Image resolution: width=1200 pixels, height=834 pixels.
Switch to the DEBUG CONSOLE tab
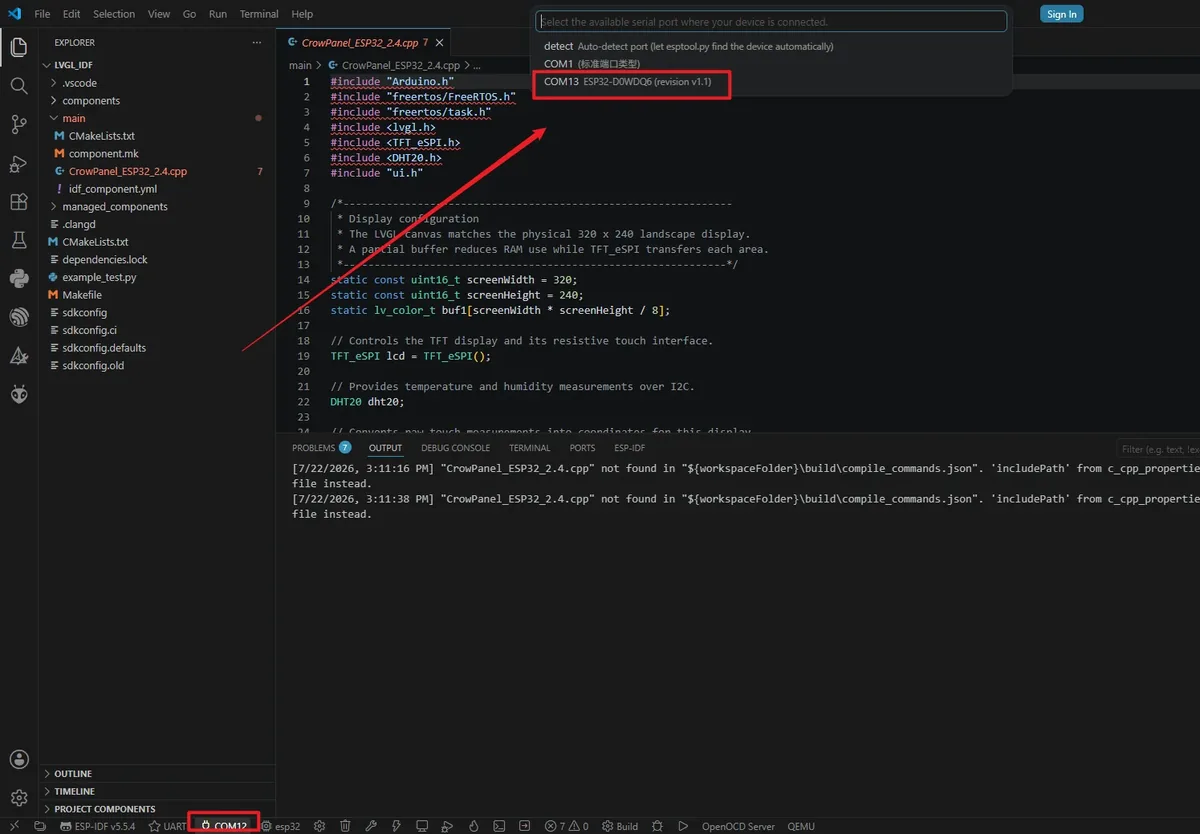click(455, 448)
